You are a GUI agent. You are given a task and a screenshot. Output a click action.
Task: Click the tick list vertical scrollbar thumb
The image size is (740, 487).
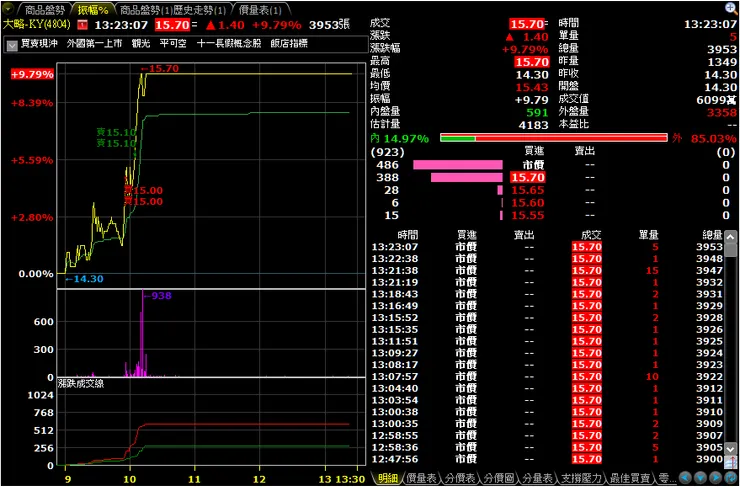tap(731, 249)
